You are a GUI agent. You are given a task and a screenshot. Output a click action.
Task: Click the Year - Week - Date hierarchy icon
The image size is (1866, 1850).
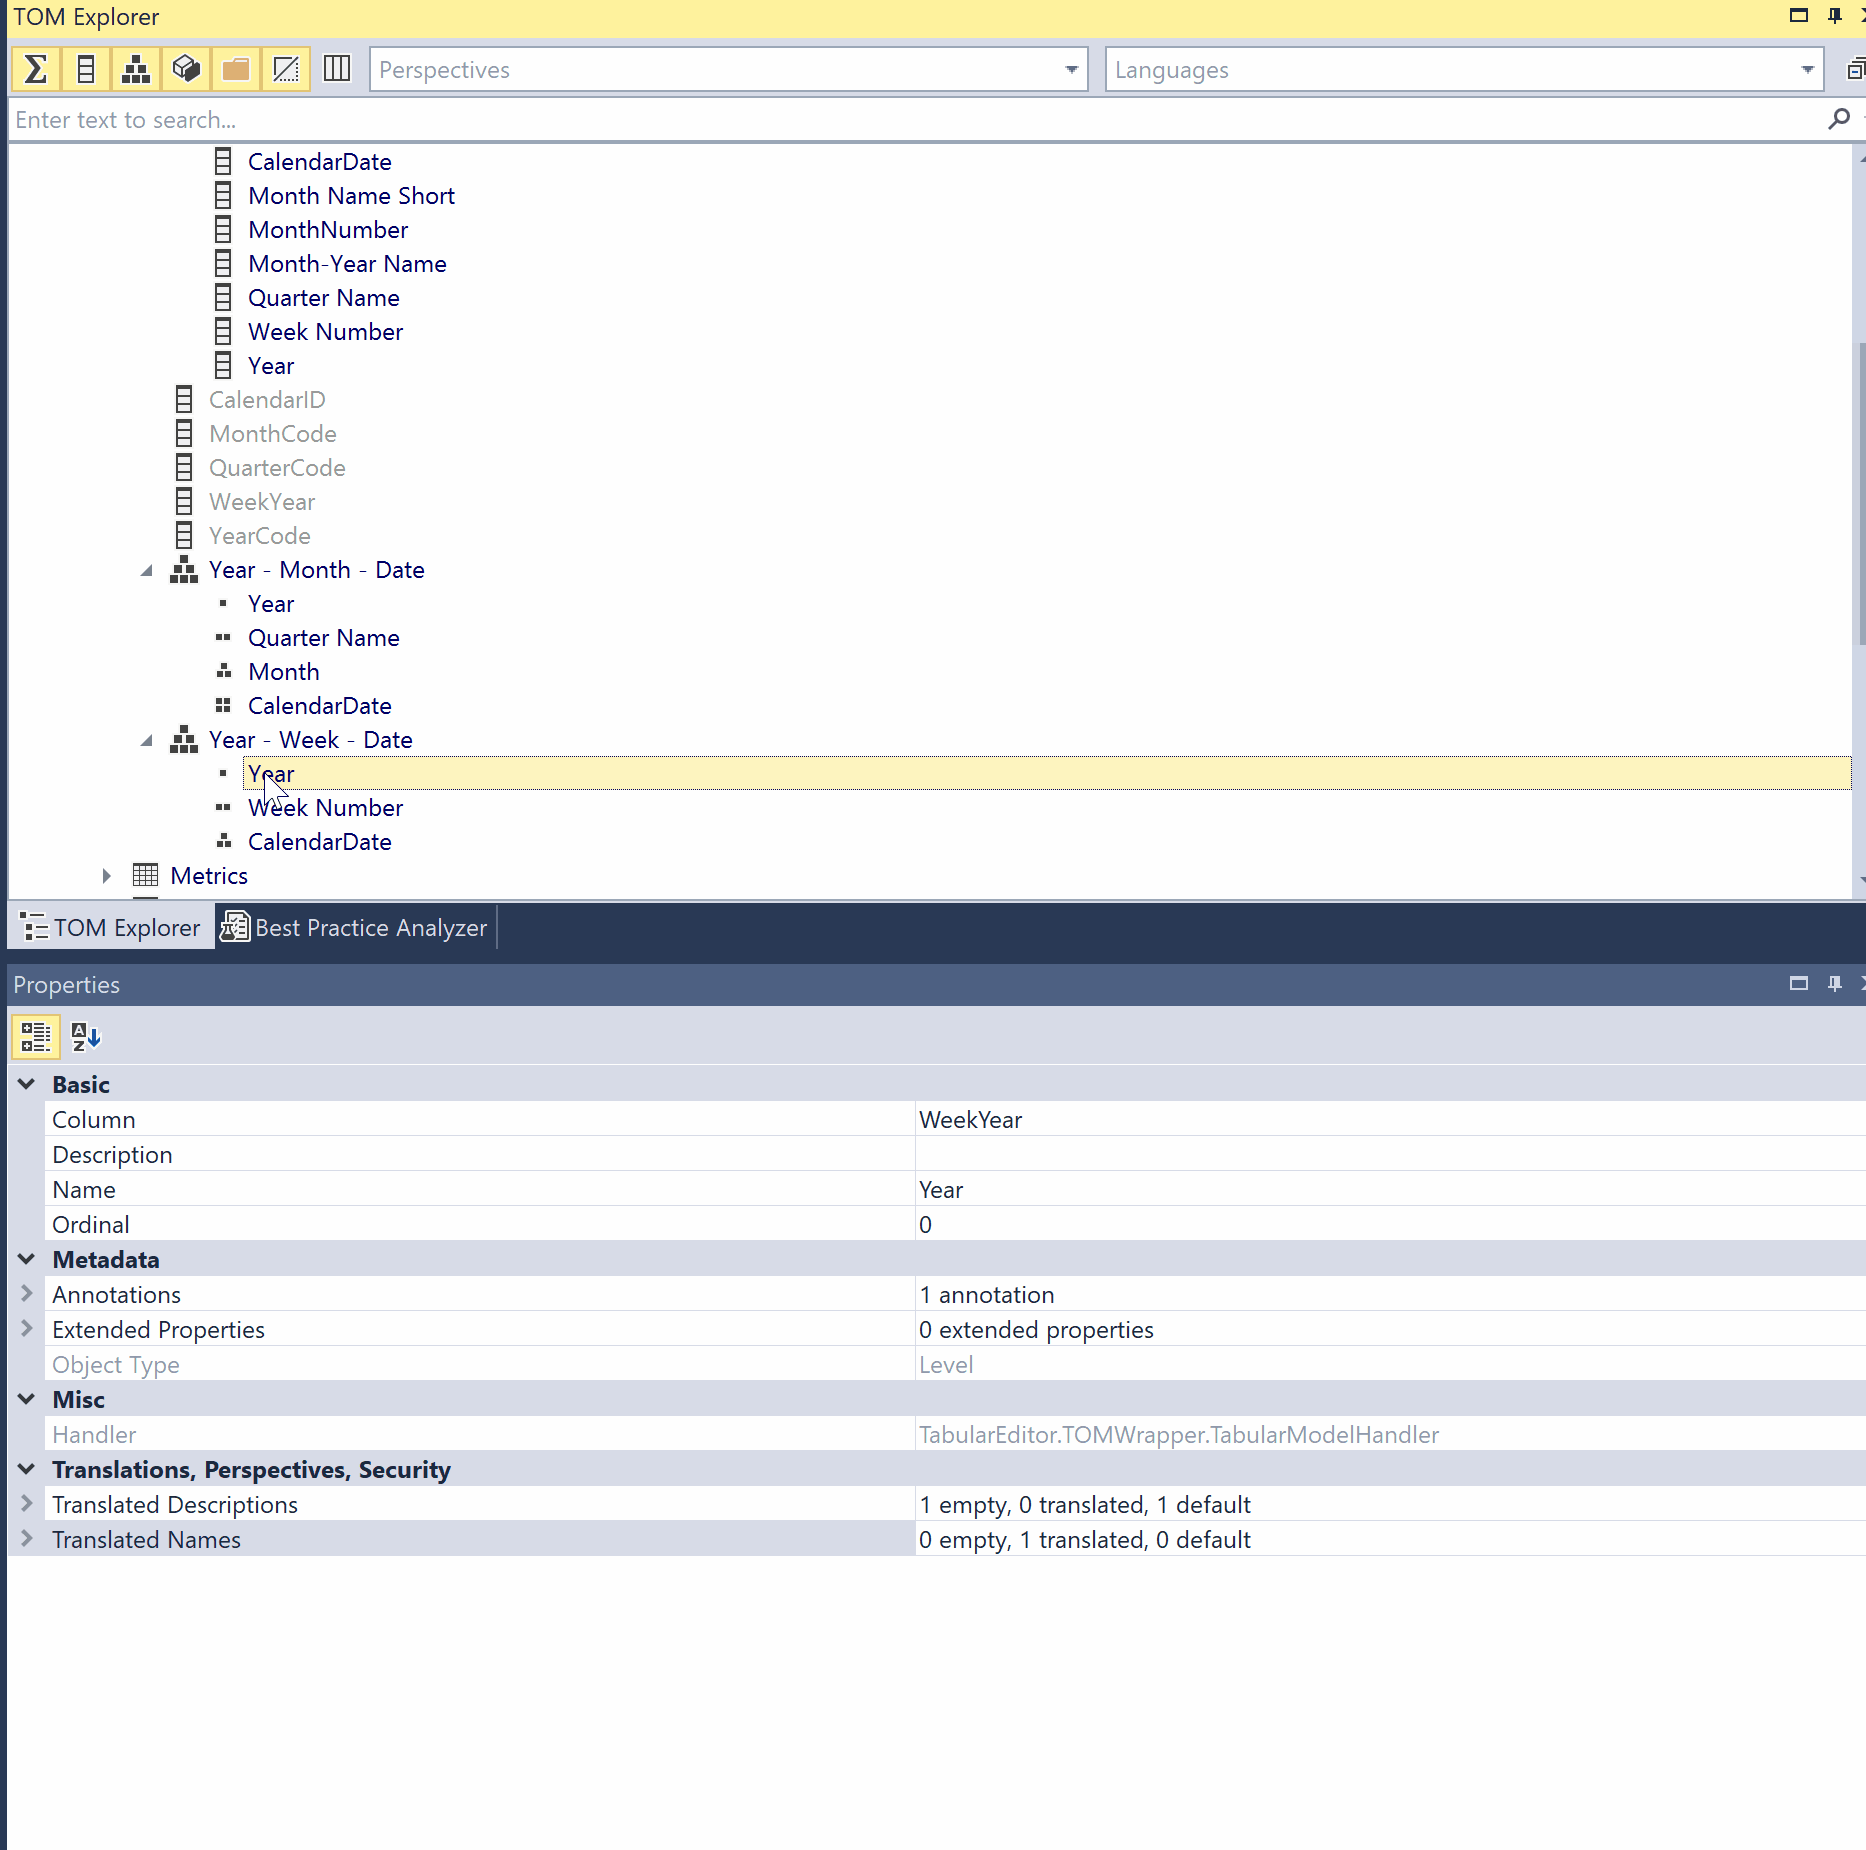click(x=184, y=740)
